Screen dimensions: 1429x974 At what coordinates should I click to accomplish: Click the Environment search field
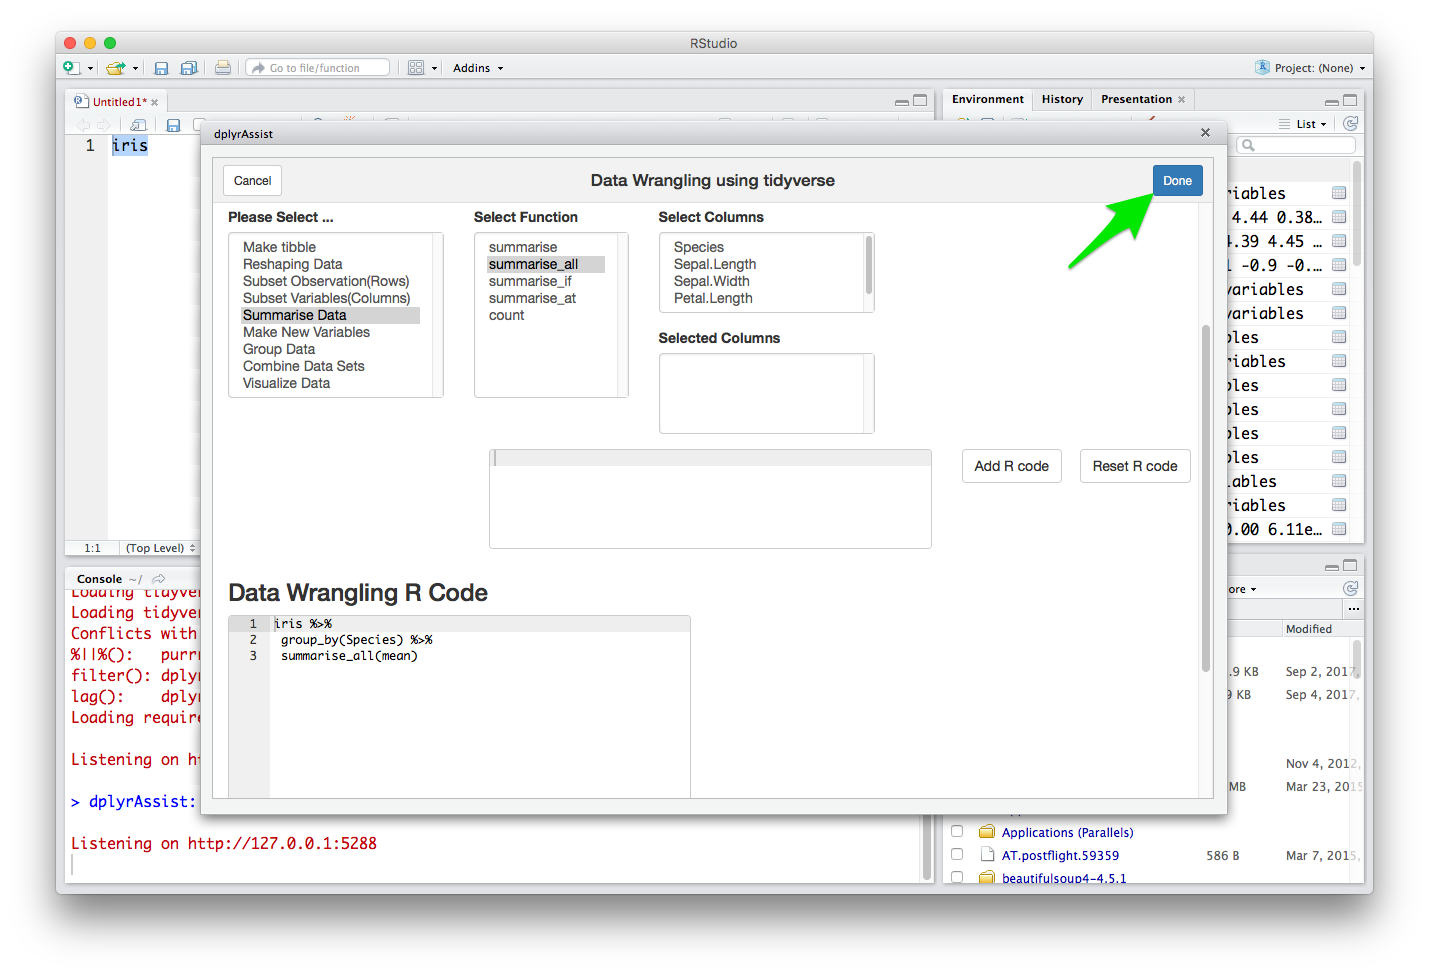(1296, 145)
